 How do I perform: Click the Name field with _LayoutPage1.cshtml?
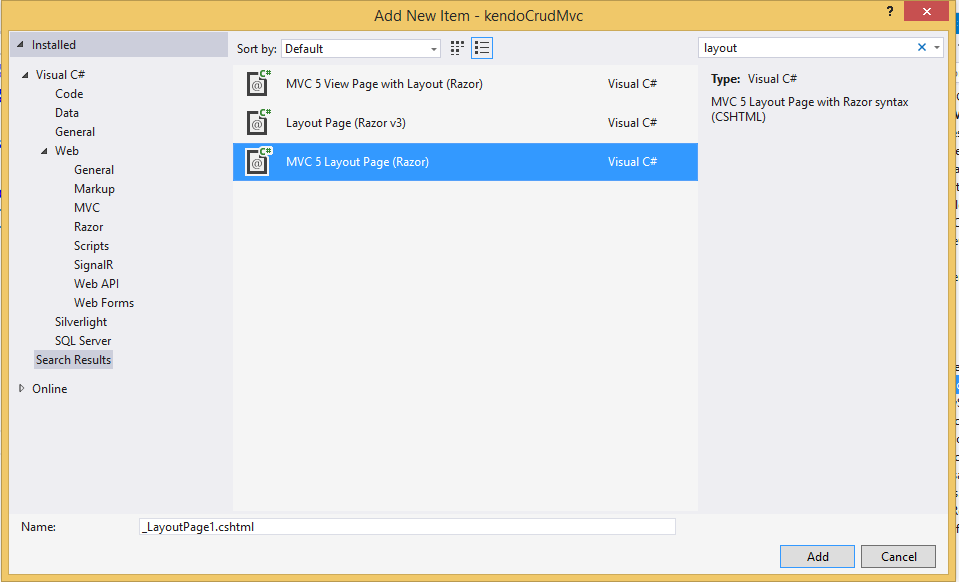[x=407, y=526]
